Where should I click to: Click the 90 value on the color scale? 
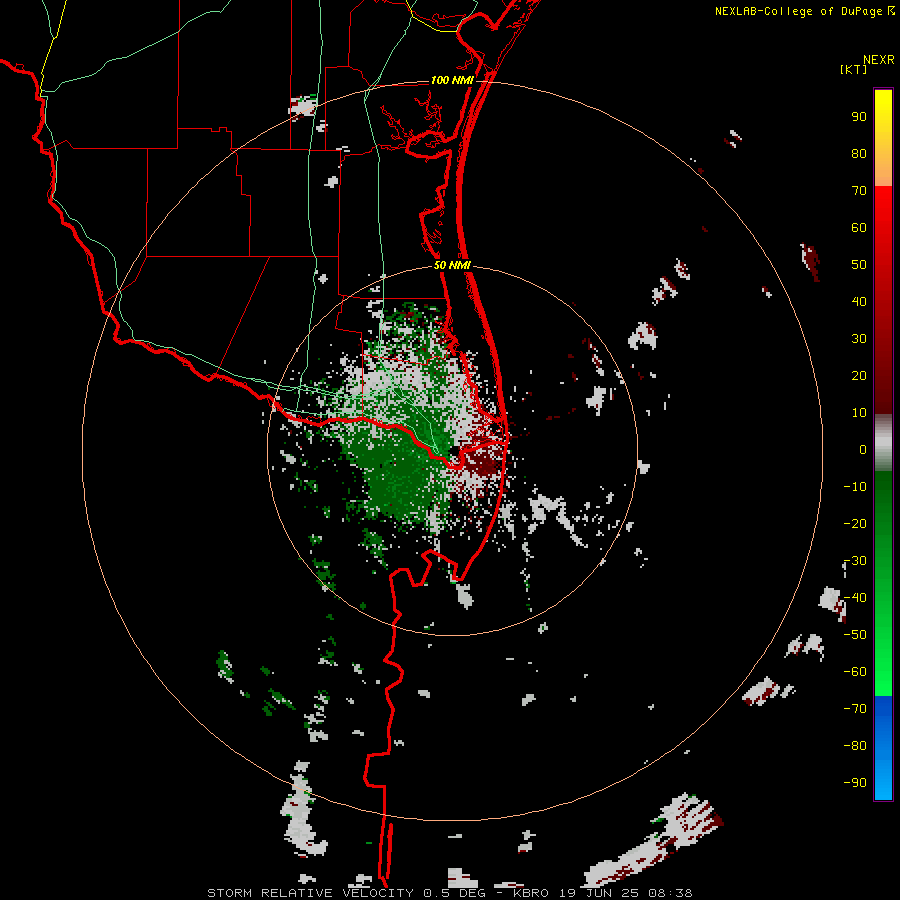(859, 117)
